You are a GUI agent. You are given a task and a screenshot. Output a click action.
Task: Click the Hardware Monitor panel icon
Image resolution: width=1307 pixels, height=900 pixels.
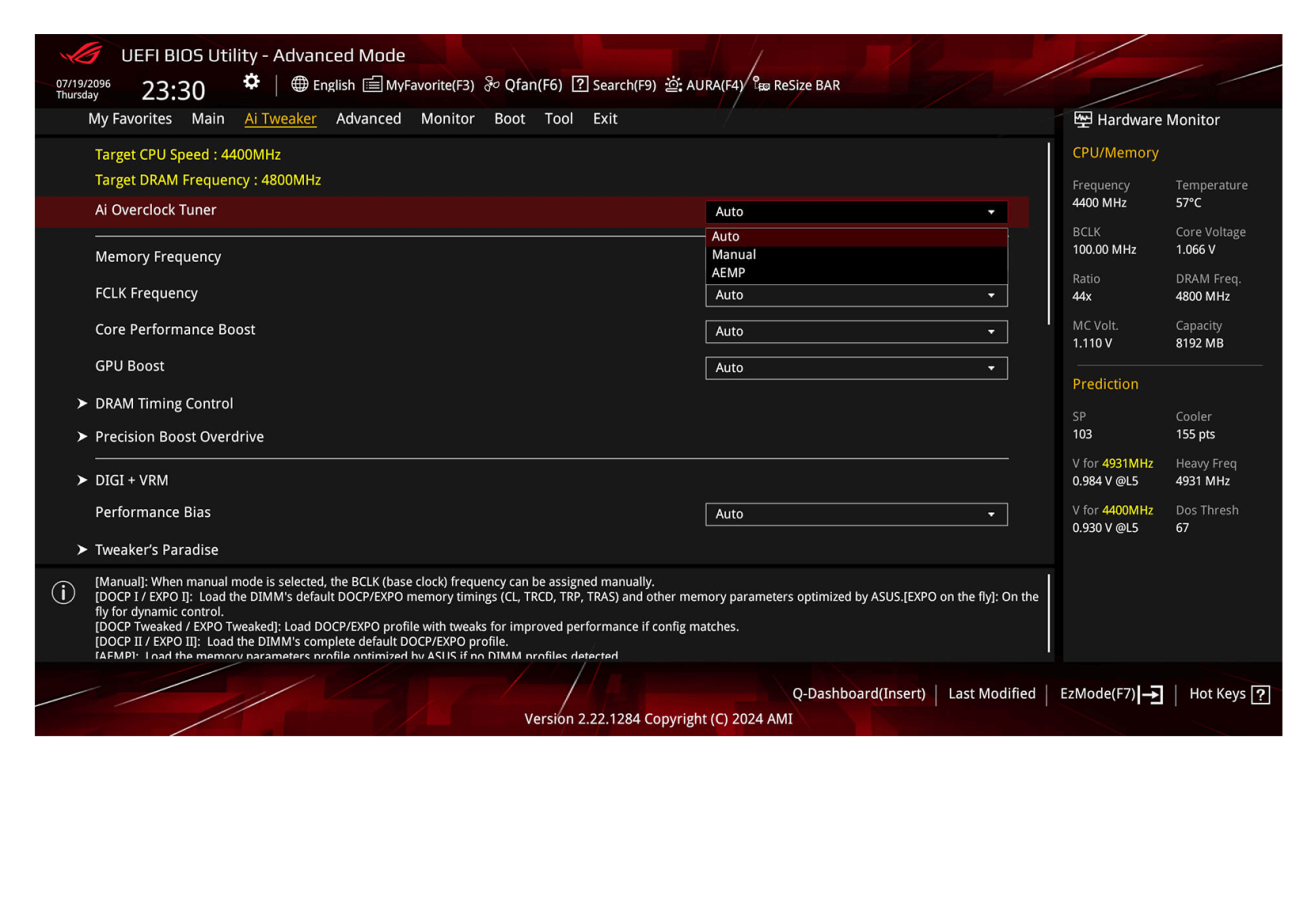pos(1083,120)
